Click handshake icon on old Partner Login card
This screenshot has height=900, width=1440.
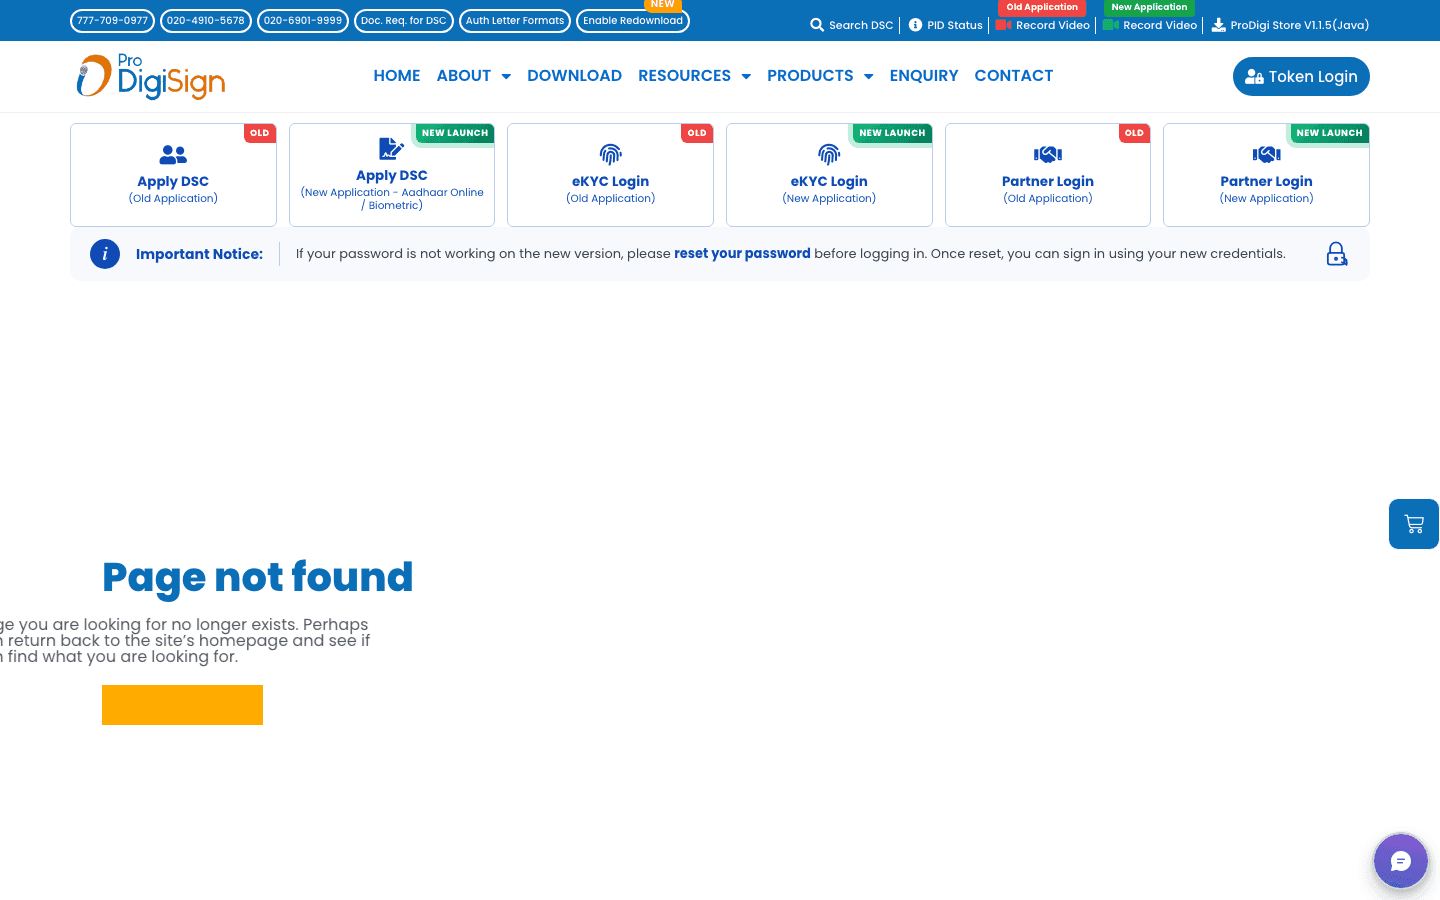1048,154
